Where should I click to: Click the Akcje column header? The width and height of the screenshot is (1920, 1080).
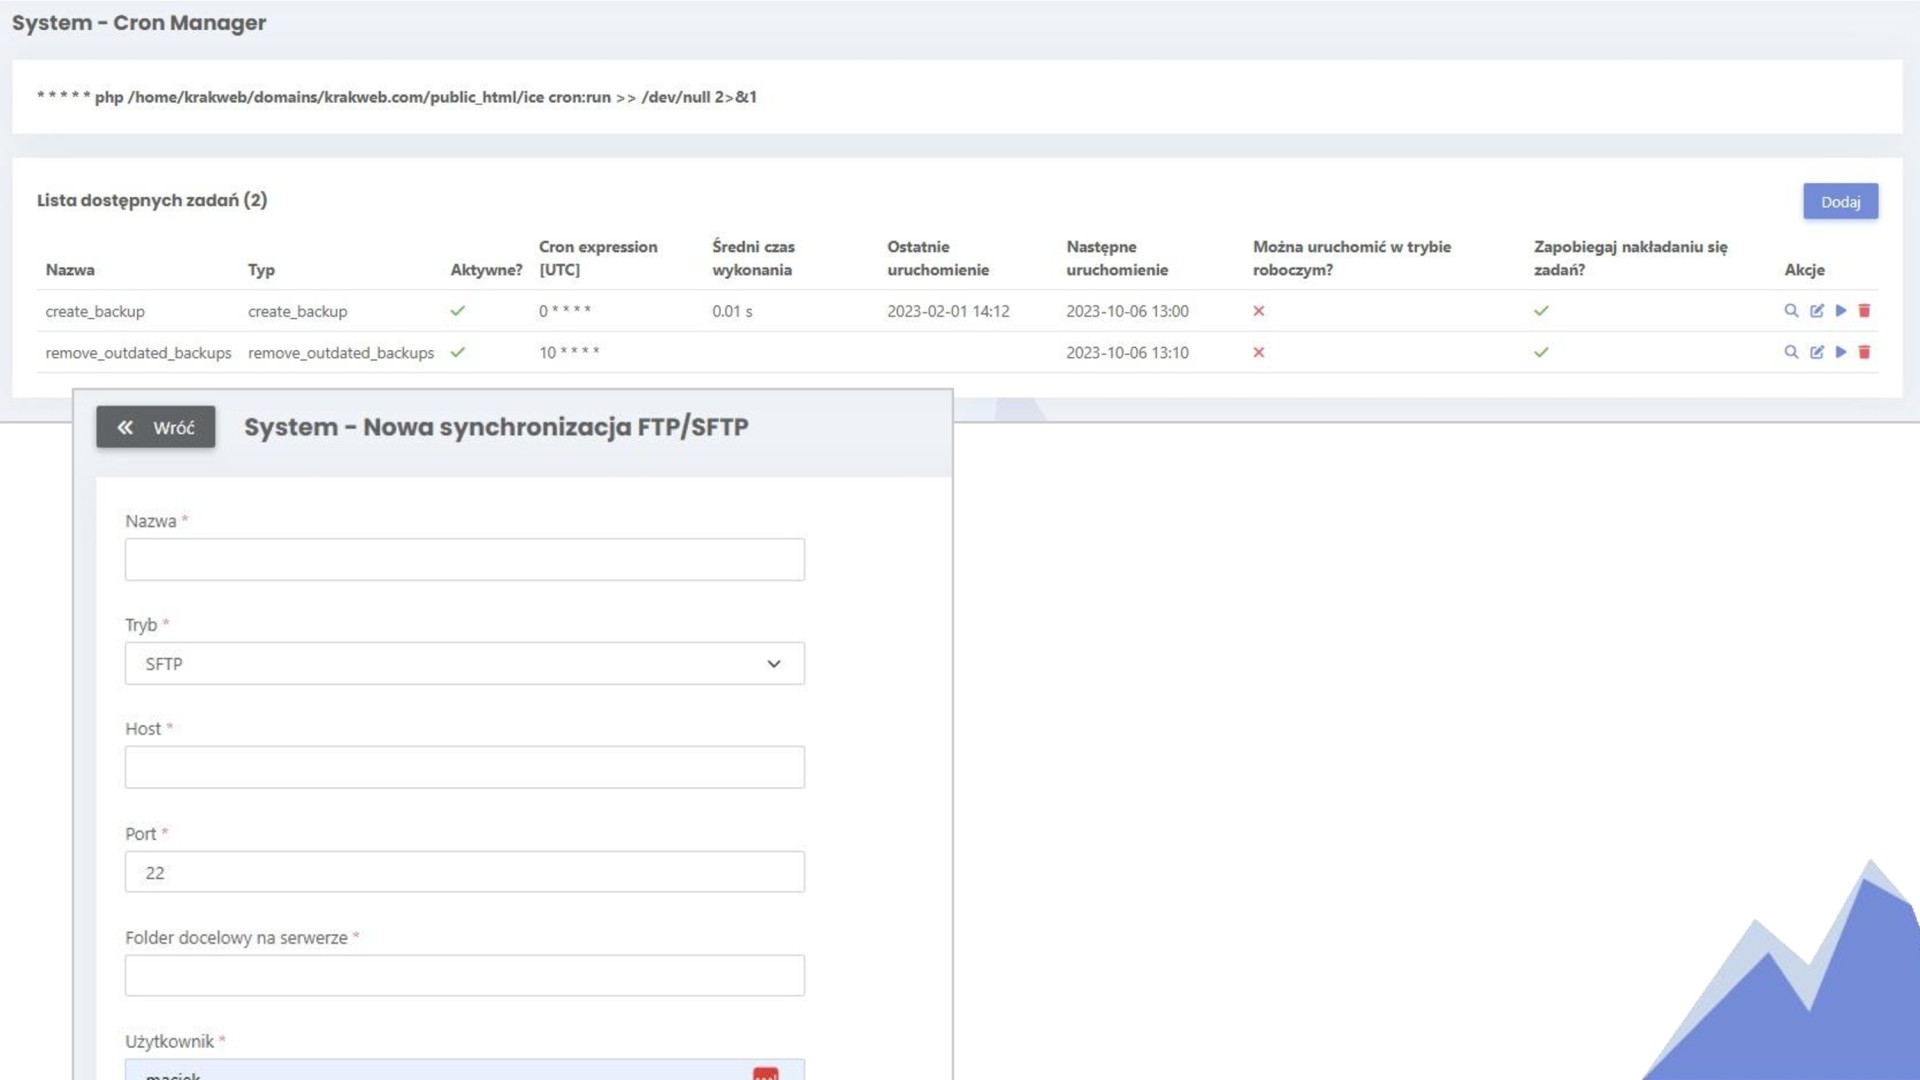tap(1804, 270)
